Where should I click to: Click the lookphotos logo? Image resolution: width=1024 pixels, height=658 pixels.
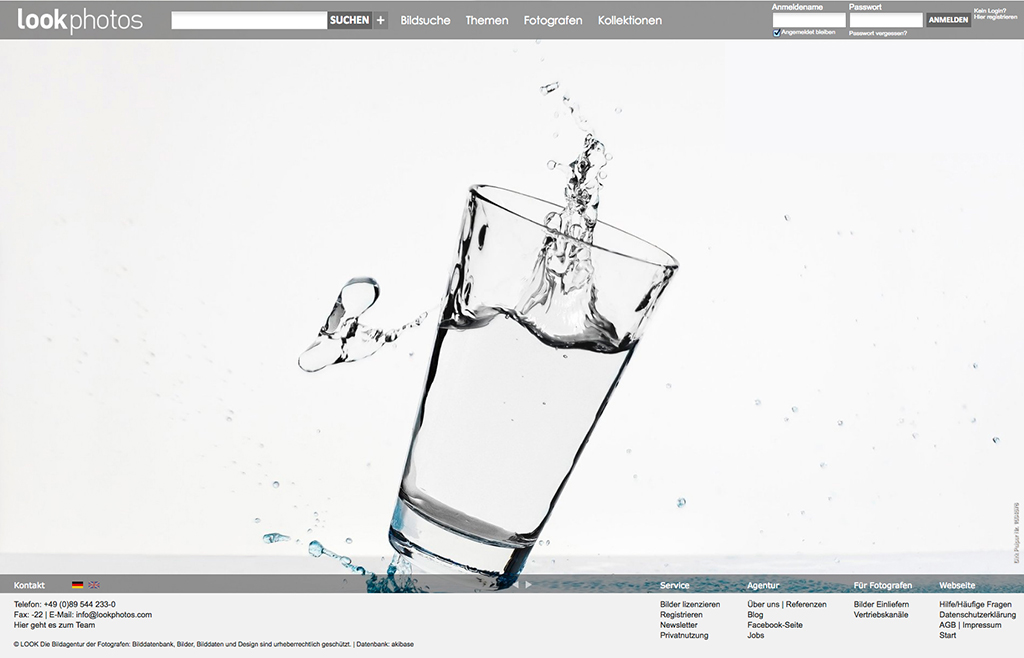[x=80, y=20]
